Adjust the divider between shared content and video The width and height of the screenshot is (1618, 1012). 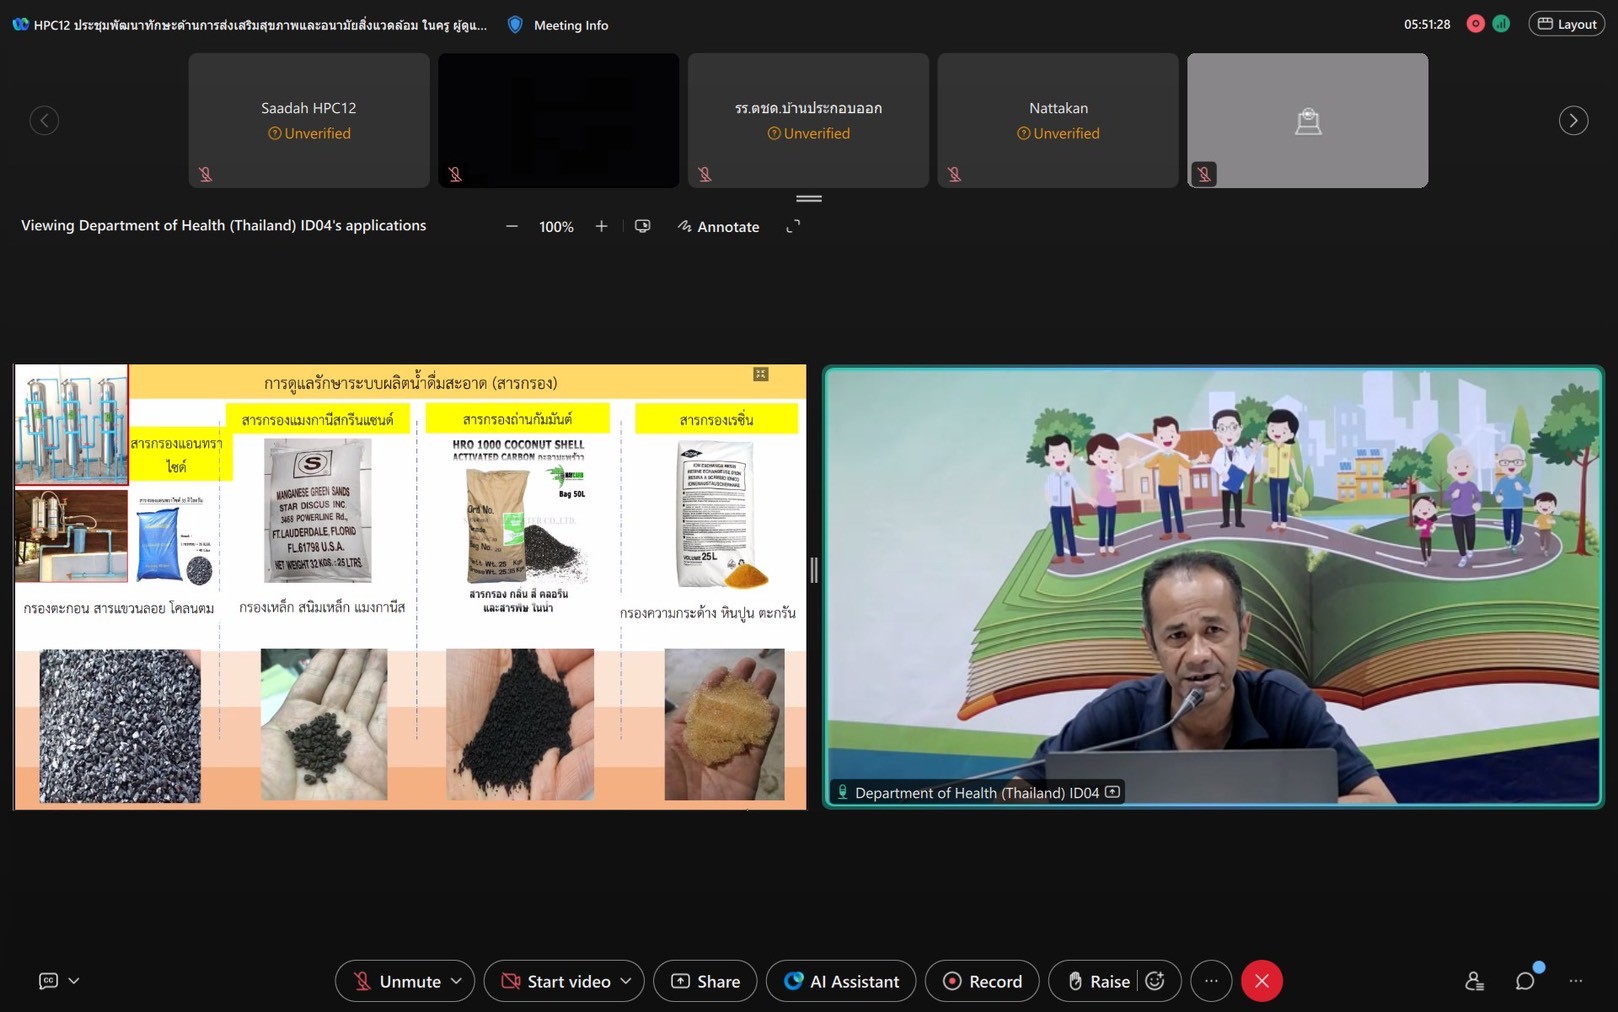(814, 570)
